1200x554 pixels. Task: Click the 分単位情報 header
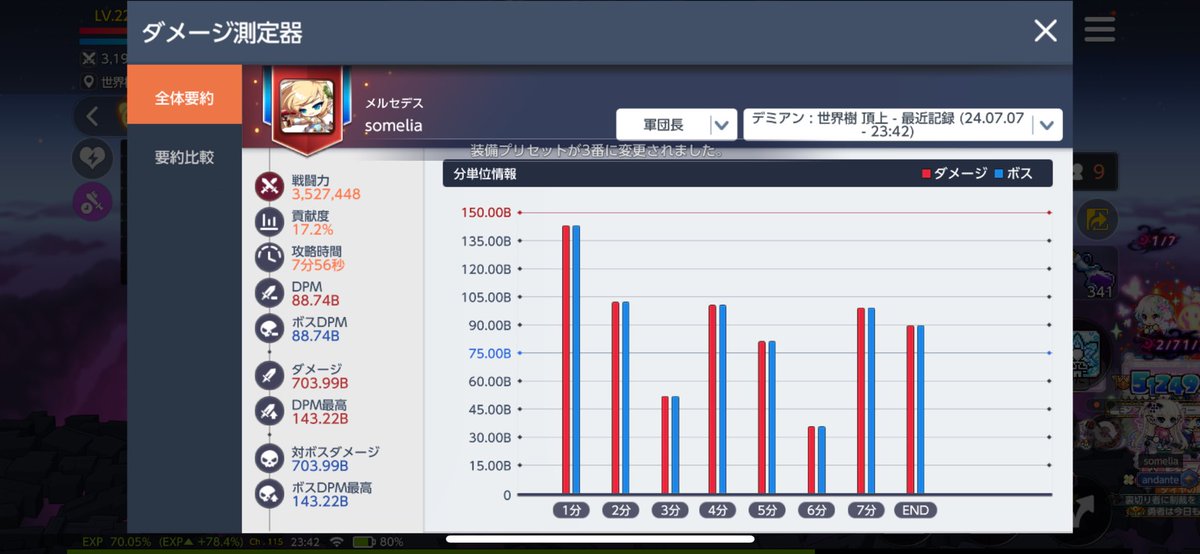coord(485,174)
